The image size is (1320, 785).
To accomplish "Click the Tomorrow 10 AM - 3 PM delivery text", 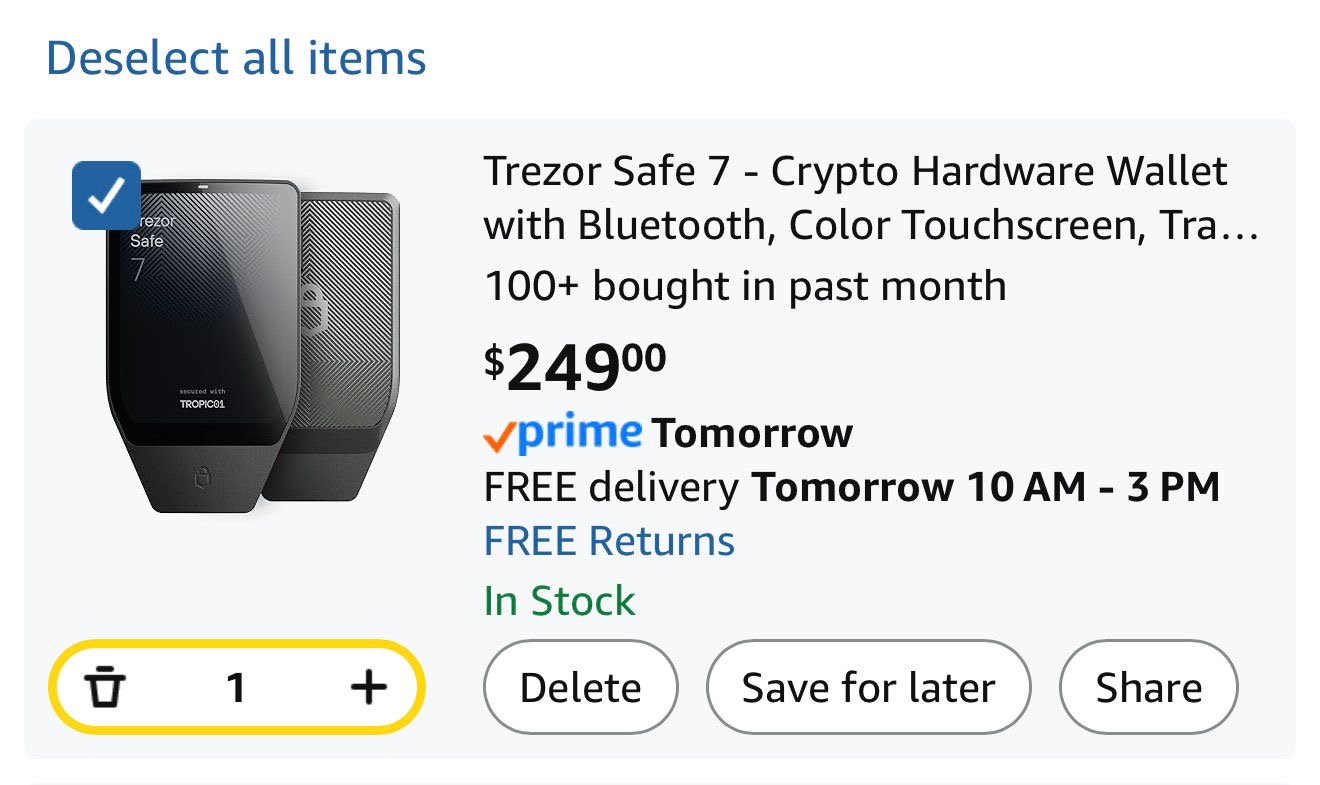I will (x=985, y=487).
